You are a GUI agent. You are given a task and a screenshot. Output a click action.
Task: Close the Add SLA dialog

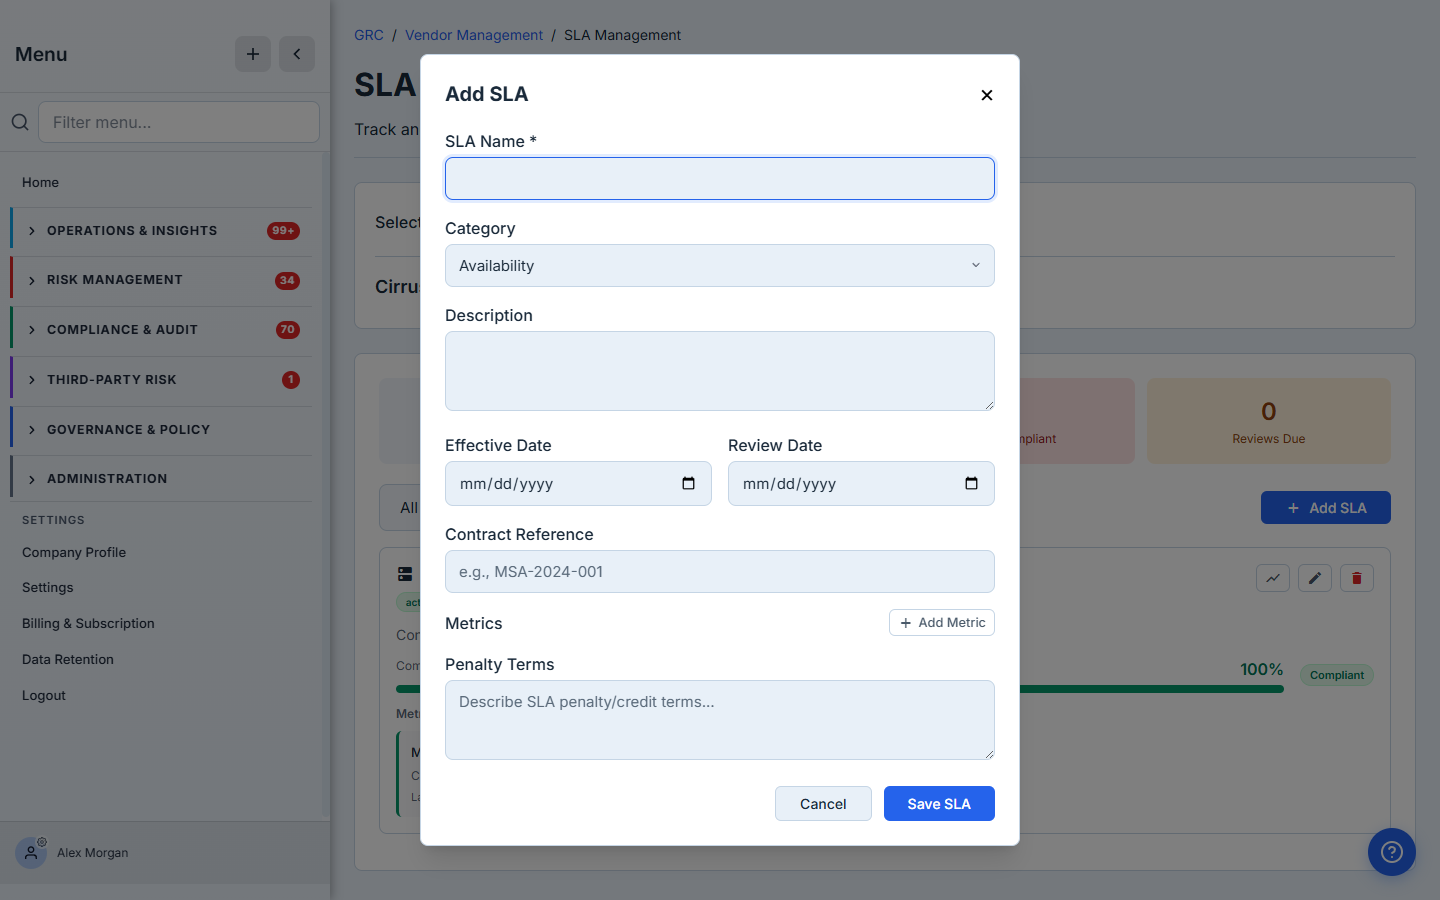click(987, 95)
